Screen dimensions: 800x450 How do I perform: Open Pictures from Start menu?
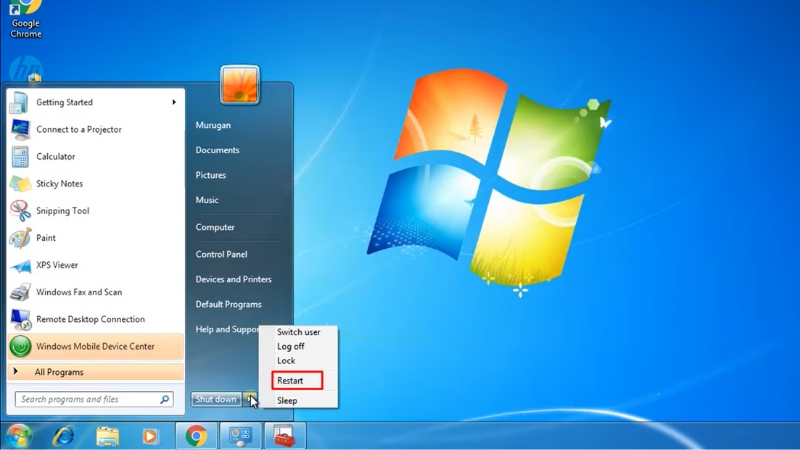pyautogui.click(x=211, y=175)
